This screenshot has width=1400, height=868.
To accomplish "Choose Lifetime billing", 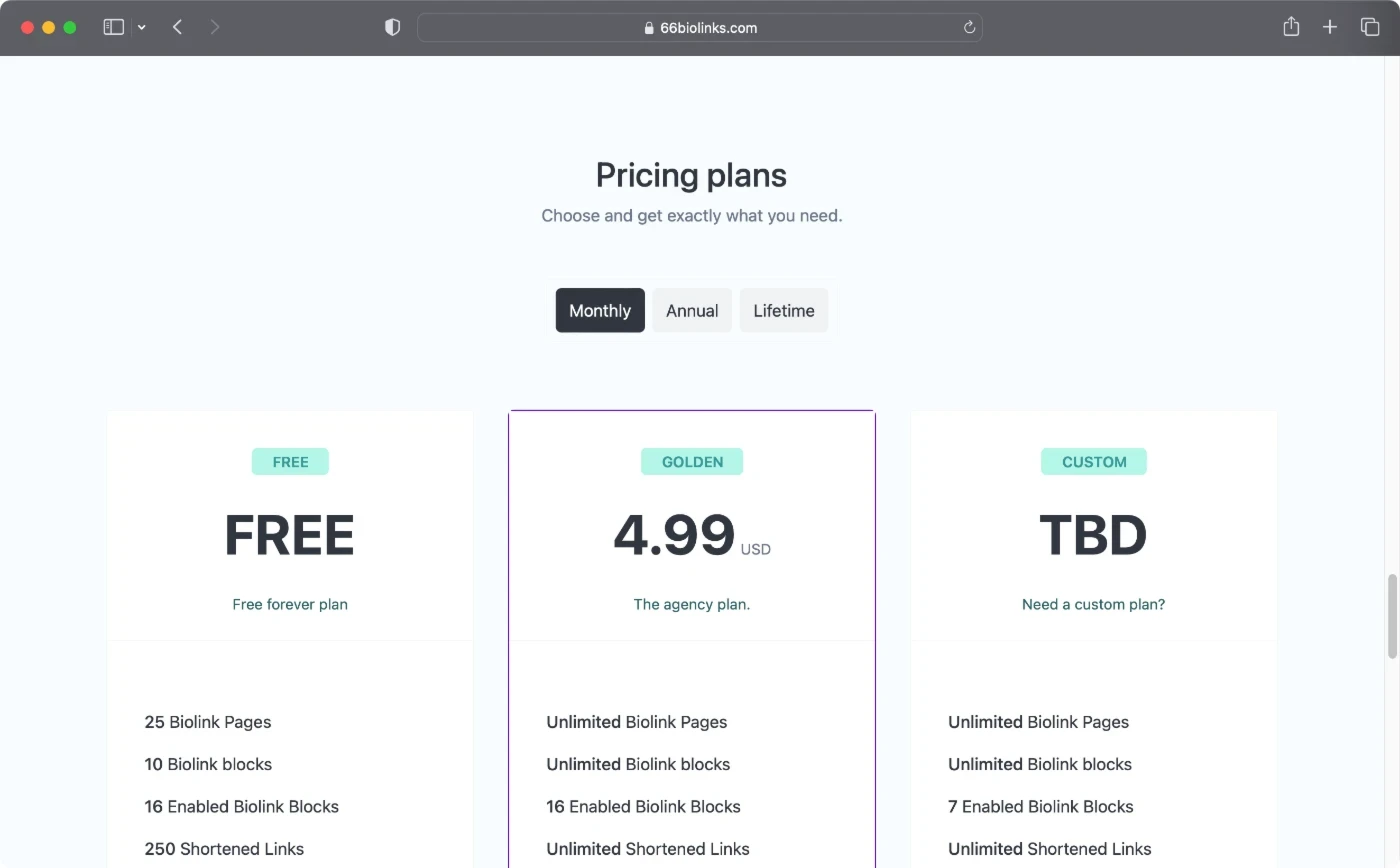I will point(783,310).
